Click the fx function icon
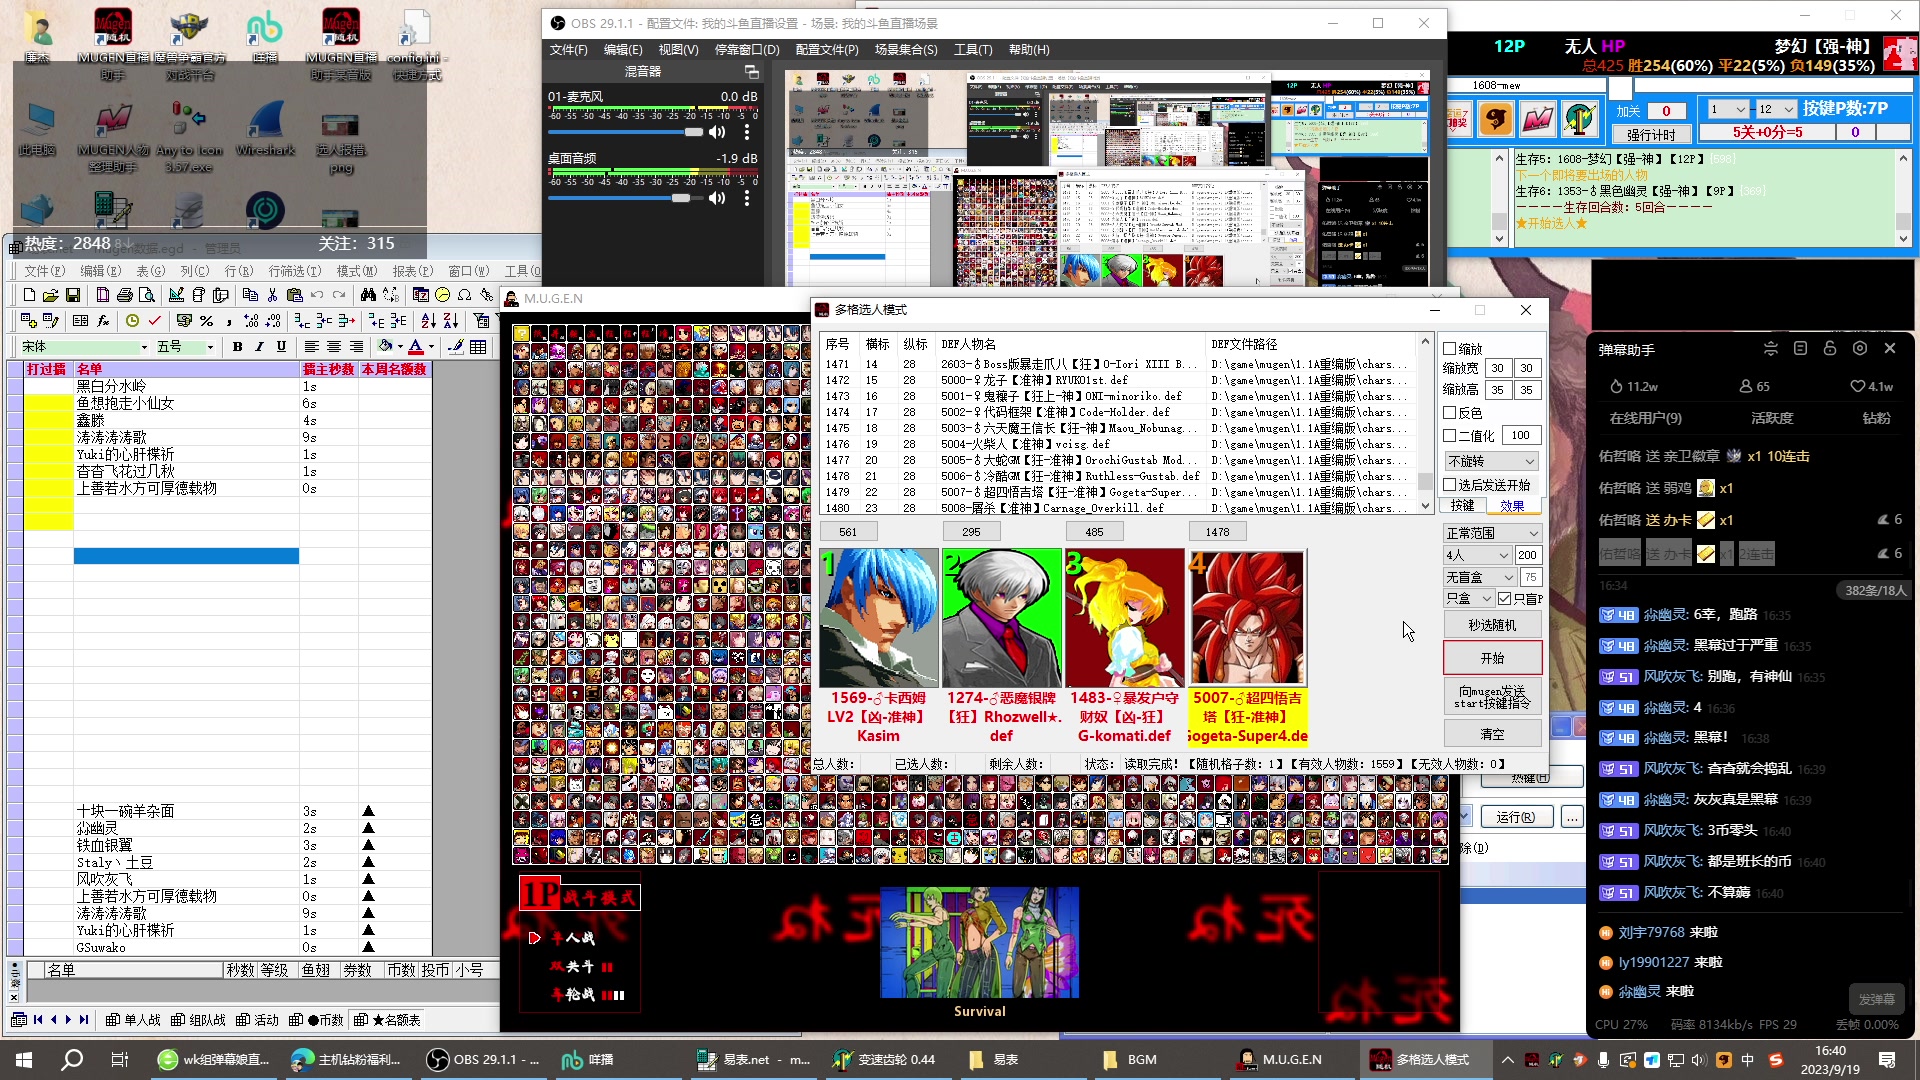 [x=103, y=321]
